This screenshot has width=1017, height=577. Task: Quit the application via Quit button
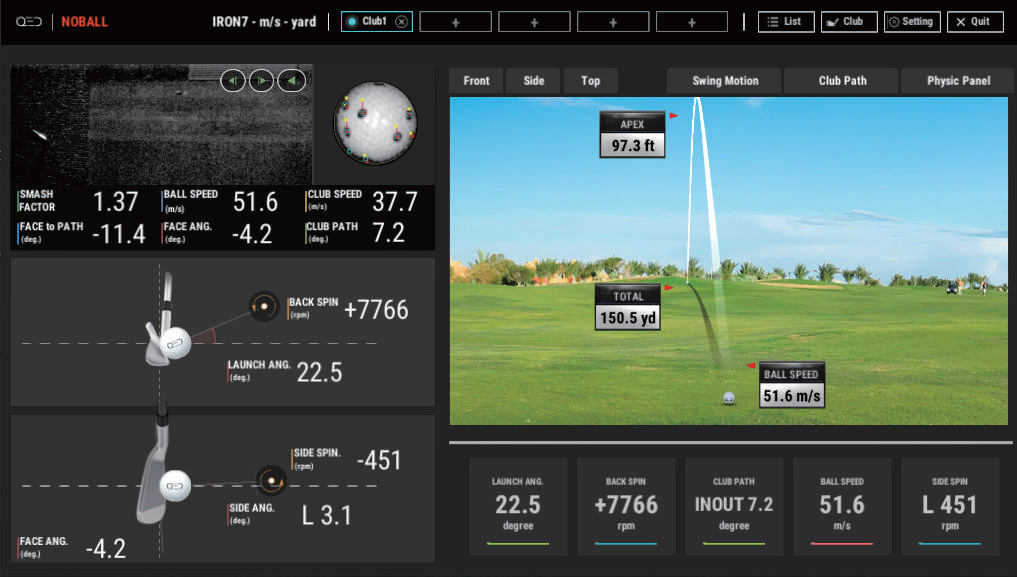(x=974, y=22)
